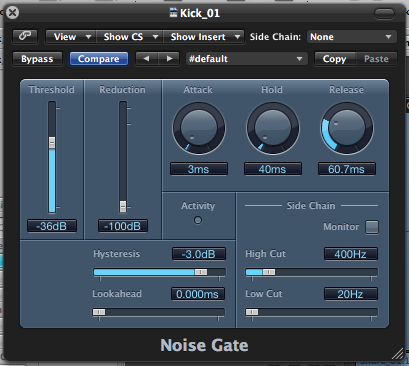Toggle the Bypass button
Screen dimensions: 409x366
(x=37, y=59)
